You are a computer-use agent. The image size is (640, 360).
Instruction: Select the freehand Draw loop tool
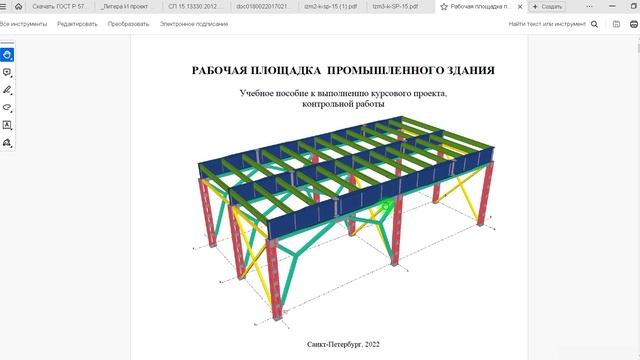(7, 107)
